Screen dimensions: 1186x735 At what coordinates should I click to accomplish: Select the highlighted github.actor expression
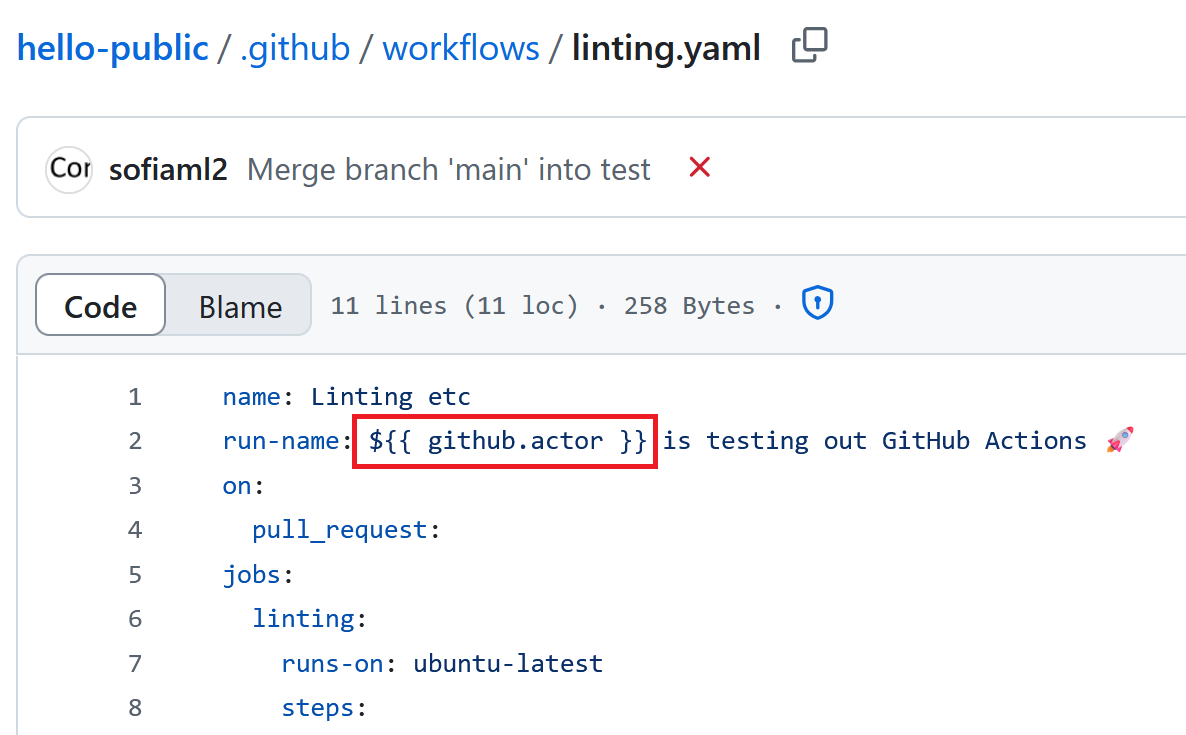[x=504, y=440]
